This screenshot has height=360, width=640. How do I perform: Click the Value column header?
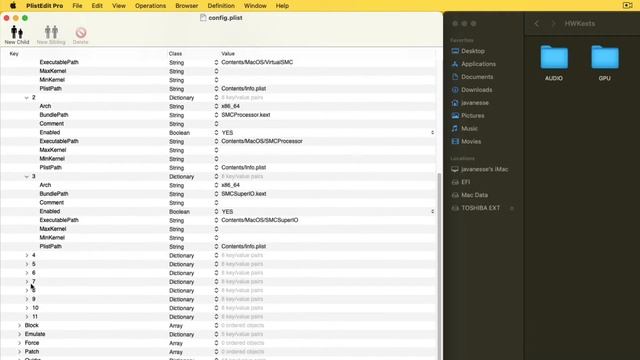pos(228,53)
